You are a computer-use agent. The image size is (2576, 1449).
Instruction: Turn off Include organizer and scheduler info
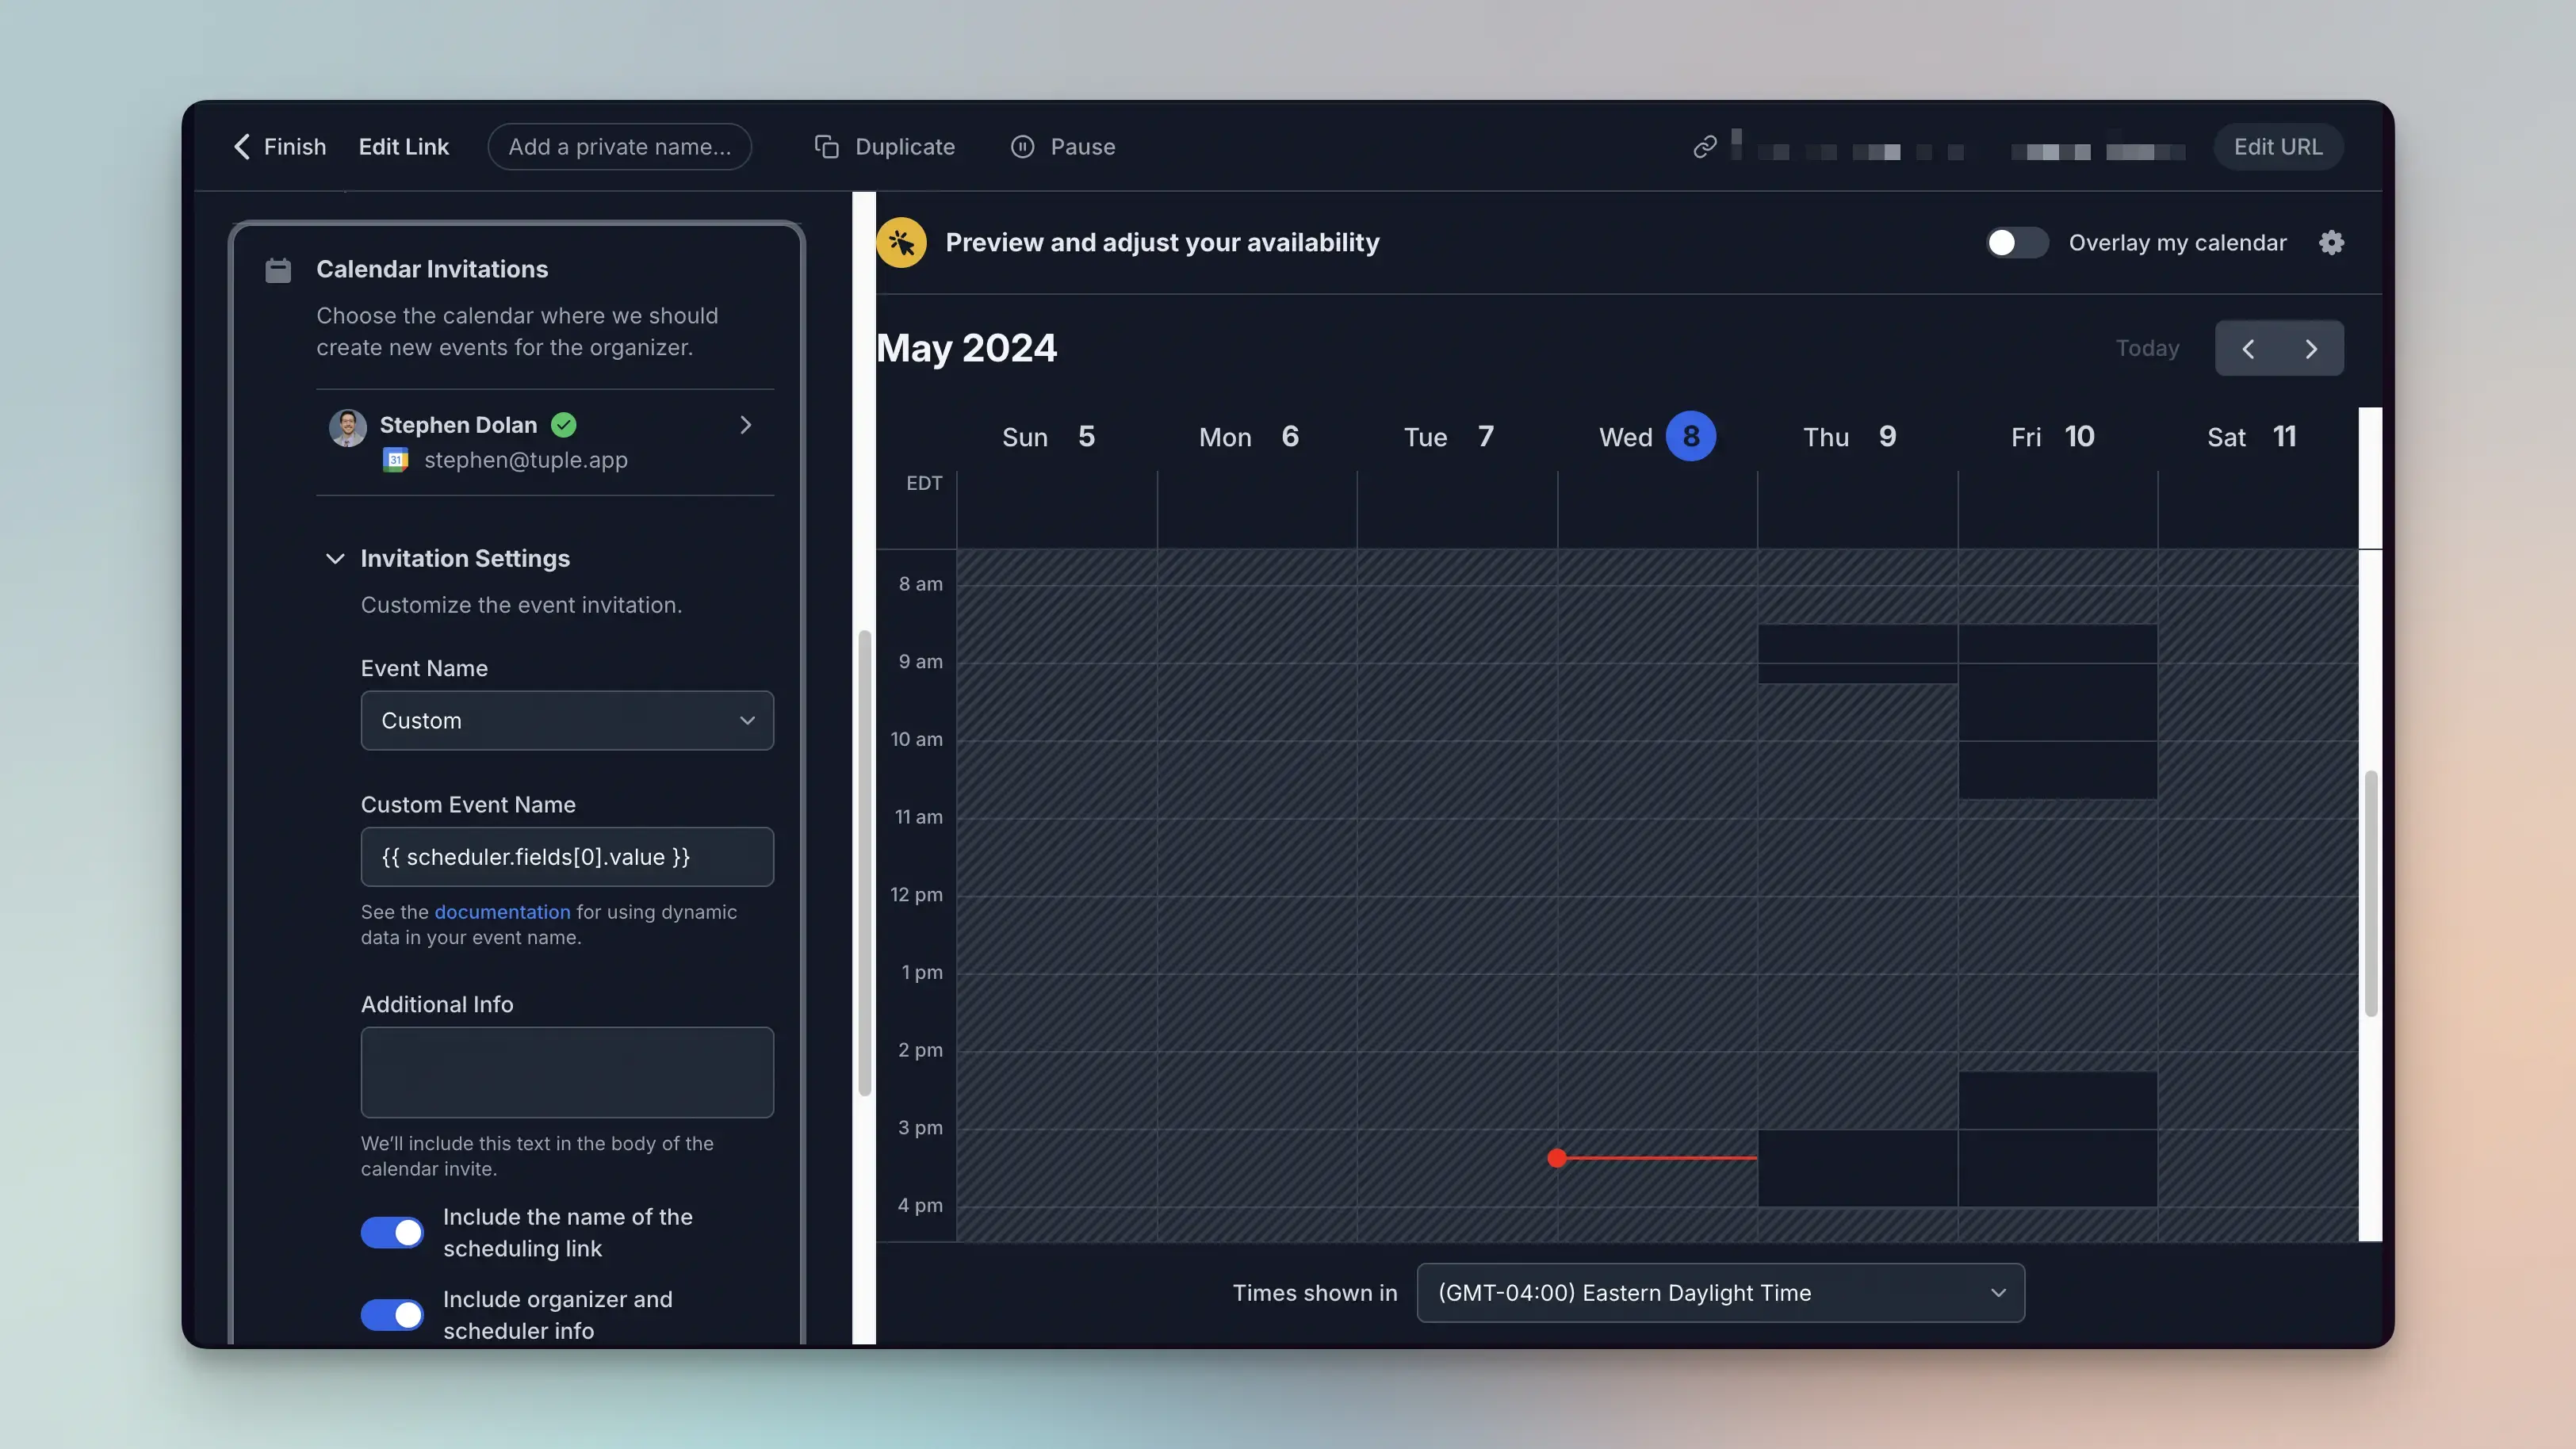(392, 1314)
